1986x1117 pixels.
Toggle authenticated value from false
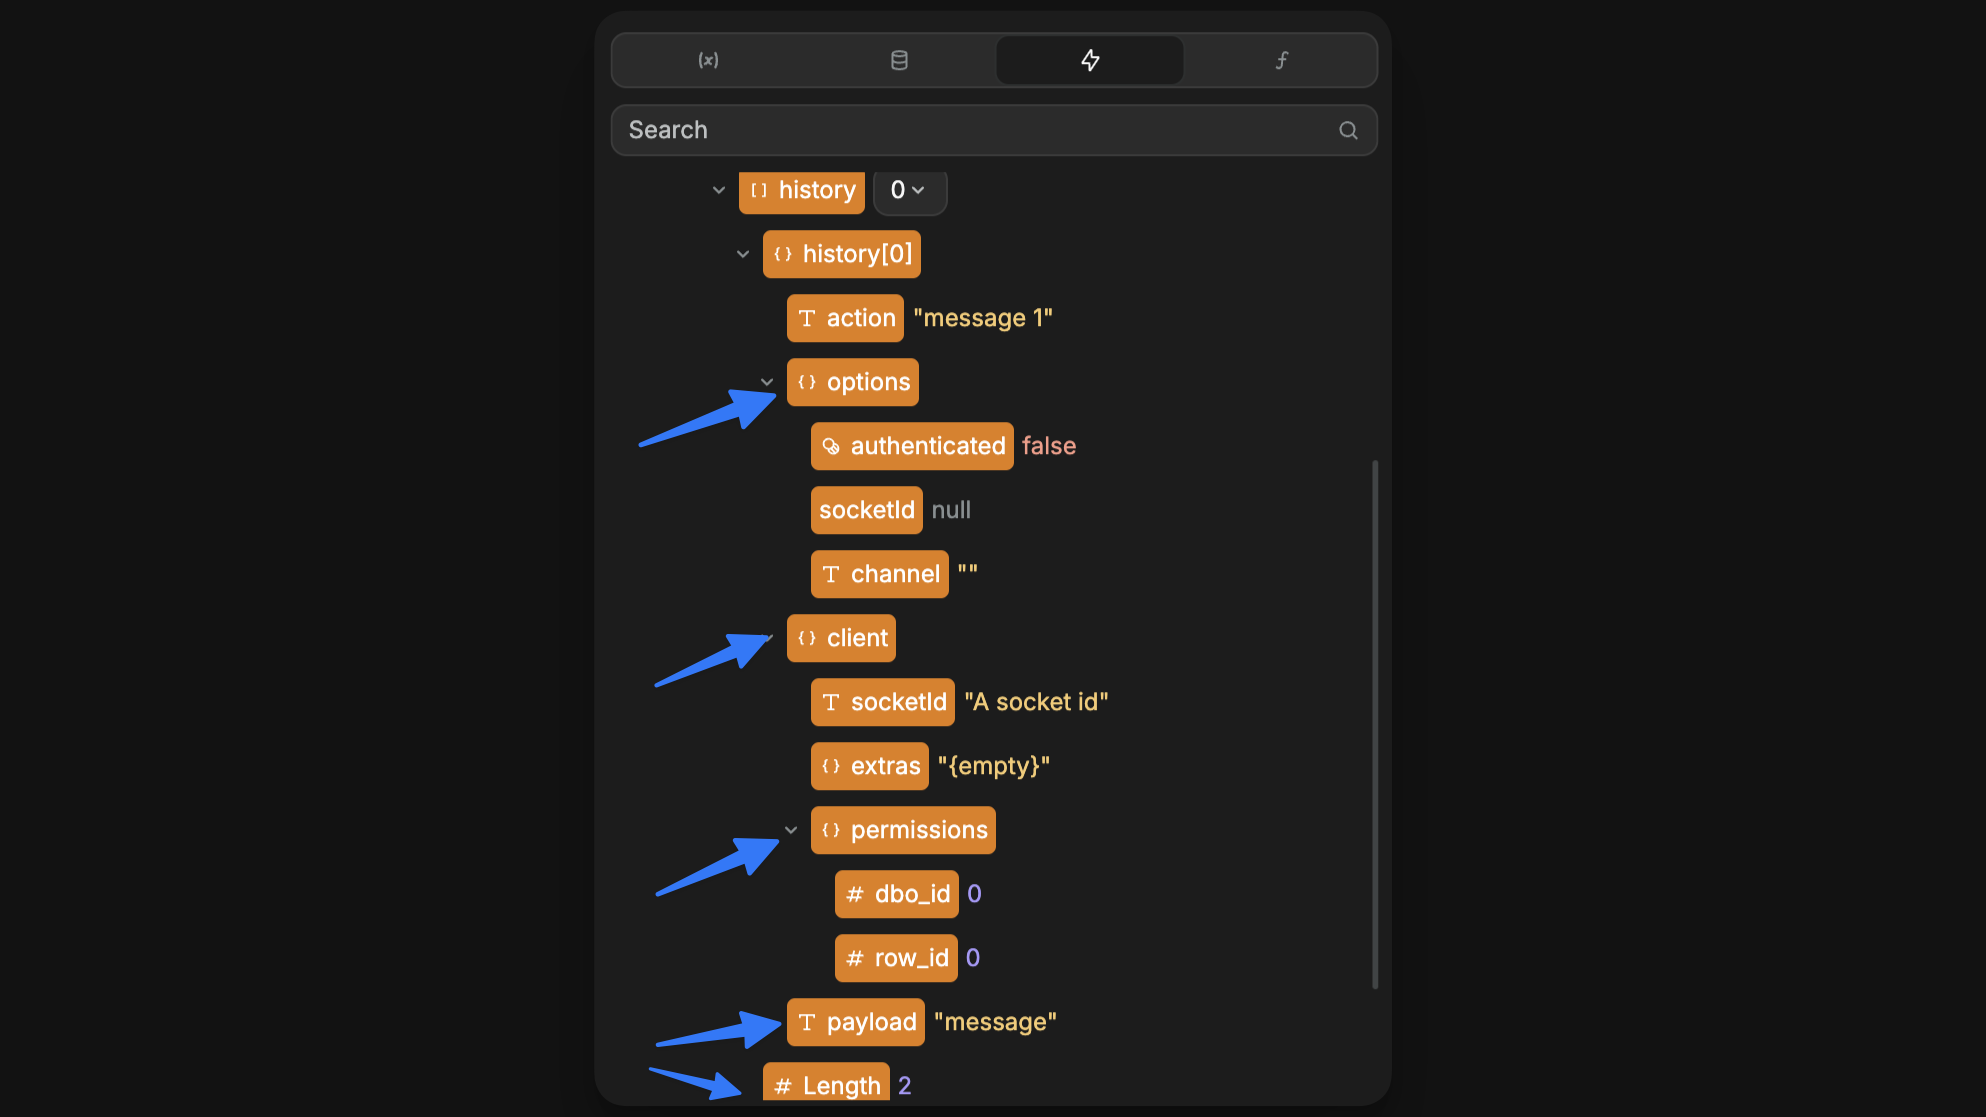pos(1050,446)
